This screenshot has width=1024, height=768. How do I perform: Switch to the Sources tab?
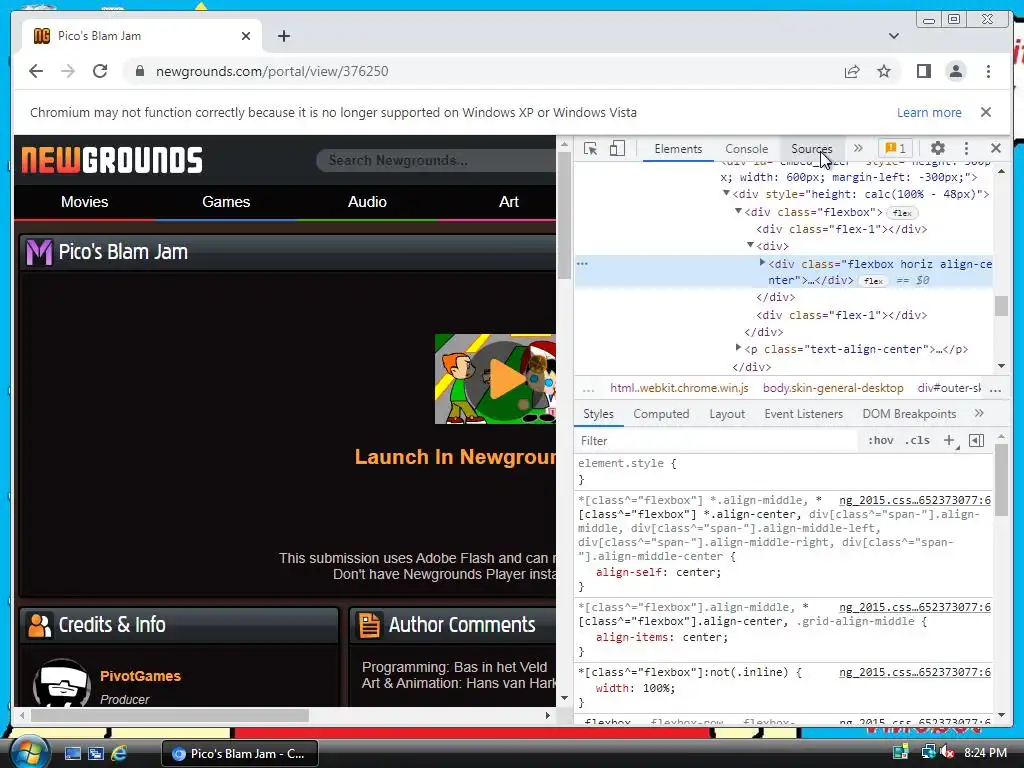pos(812,149)
